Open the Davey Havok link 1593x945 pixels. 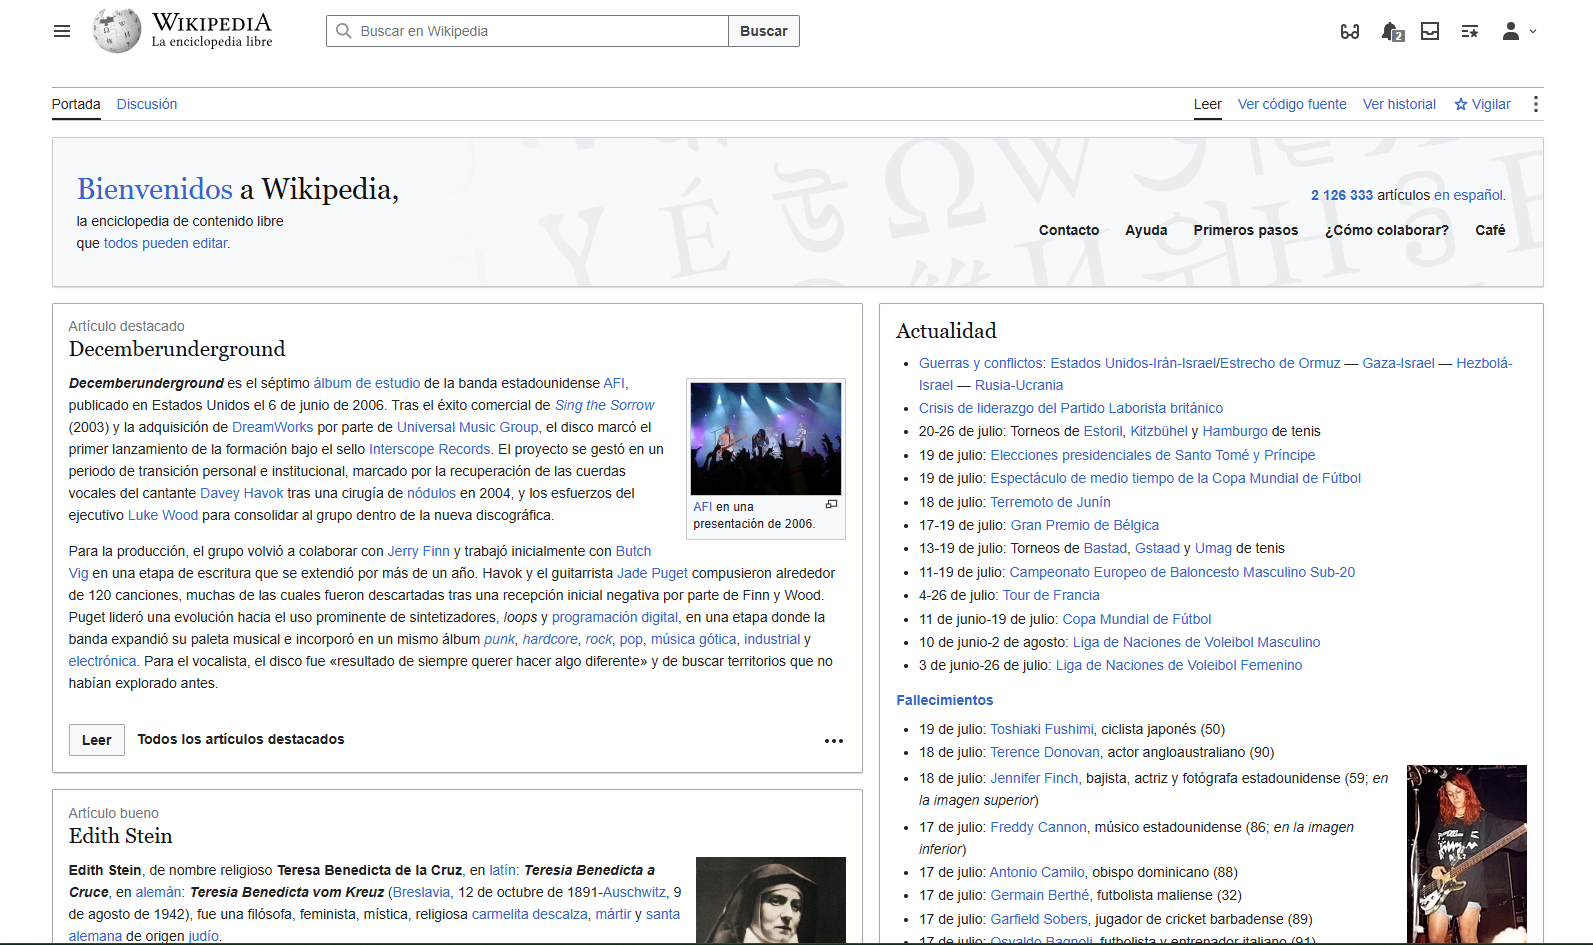pos(242,493)
